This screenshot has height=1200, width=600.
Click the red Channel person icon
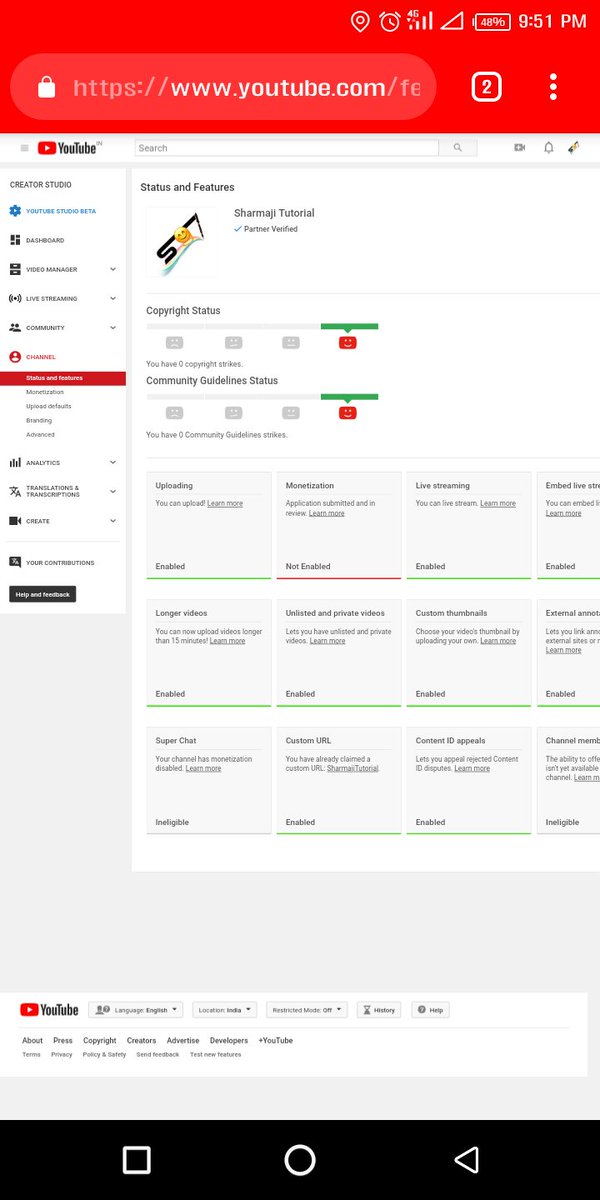(15, 357)
